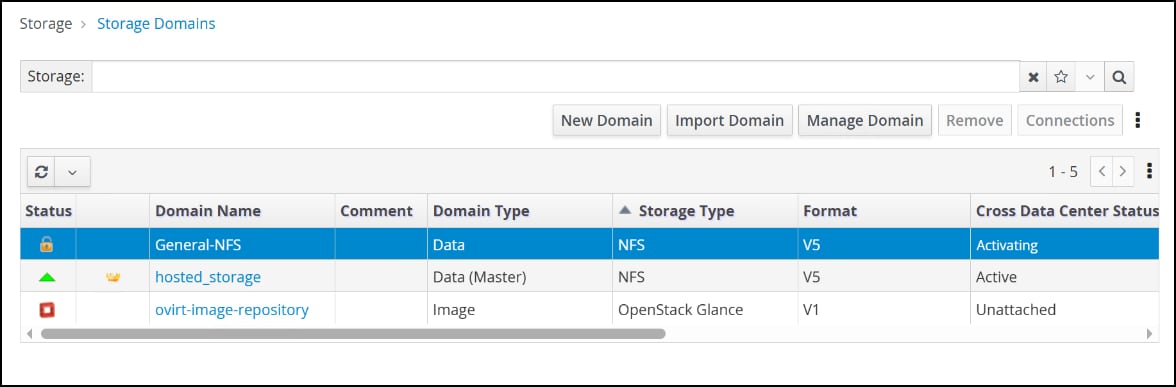Toggle Storage Type sort order arrow
The height and width of the screenshot is (387, 1176).
[625, 211]
